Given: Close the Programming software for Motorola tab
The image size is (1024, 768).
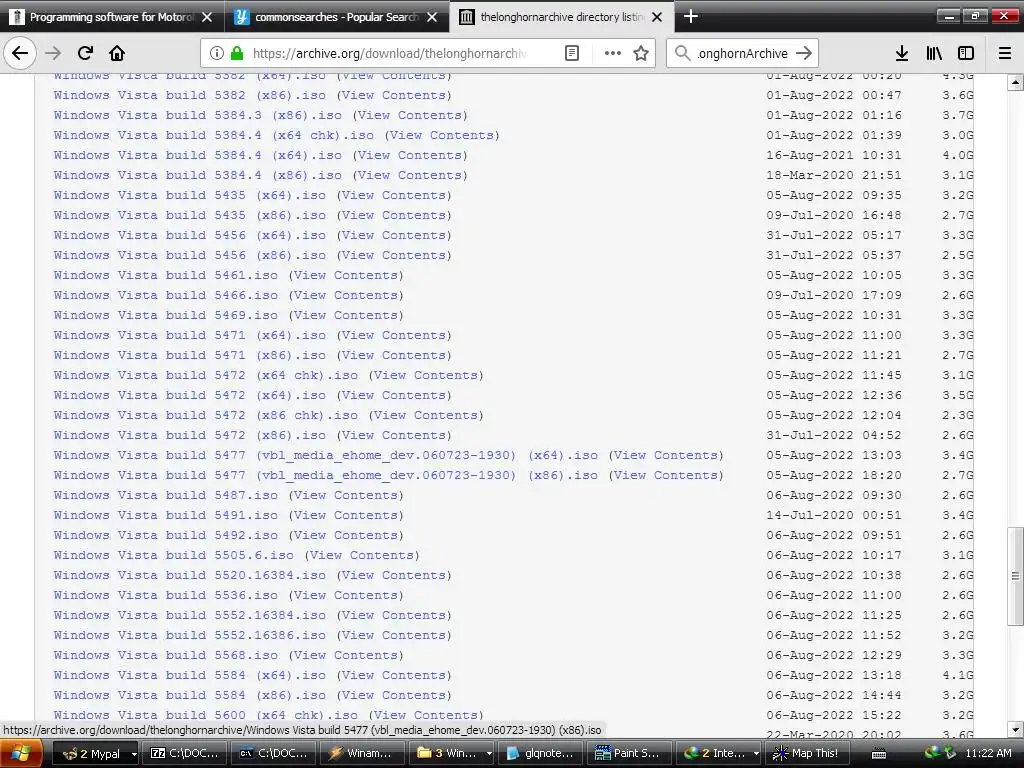Looking at the screenshot, I should click(207, 17).
